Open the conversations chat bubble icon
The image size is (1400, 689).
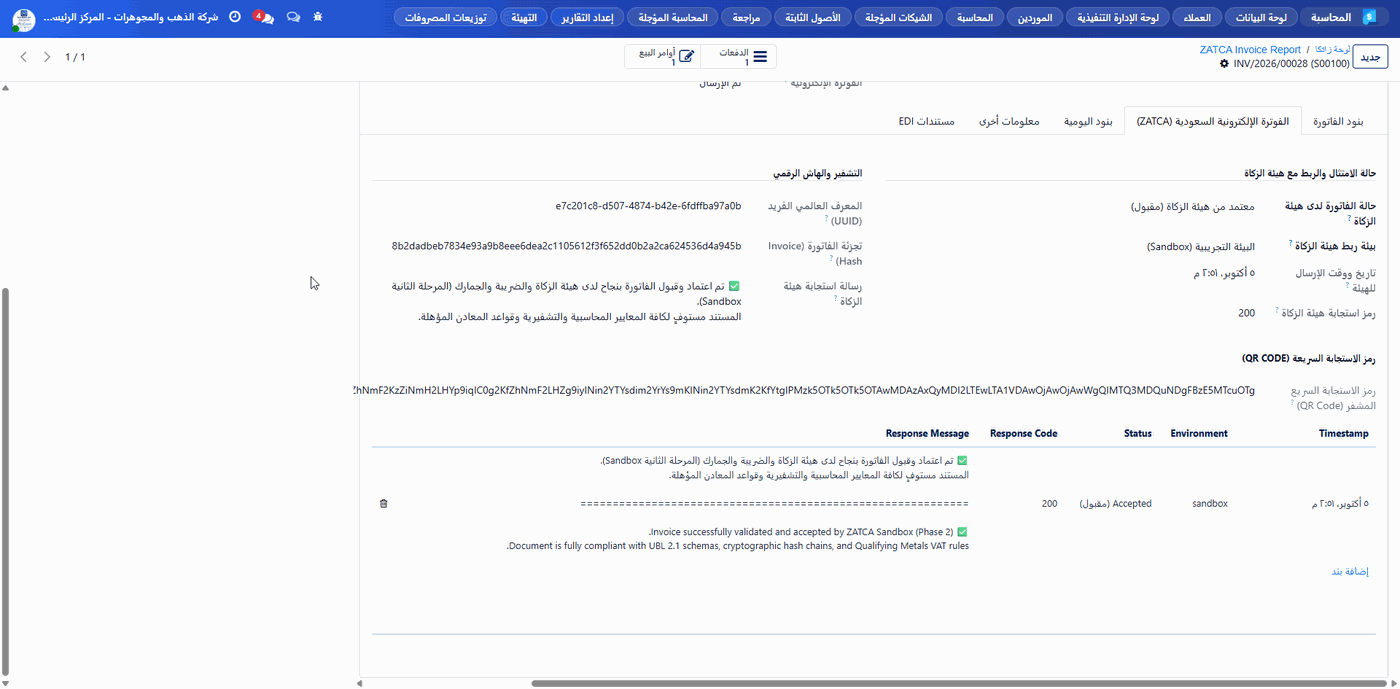click(x=293, y=17)
